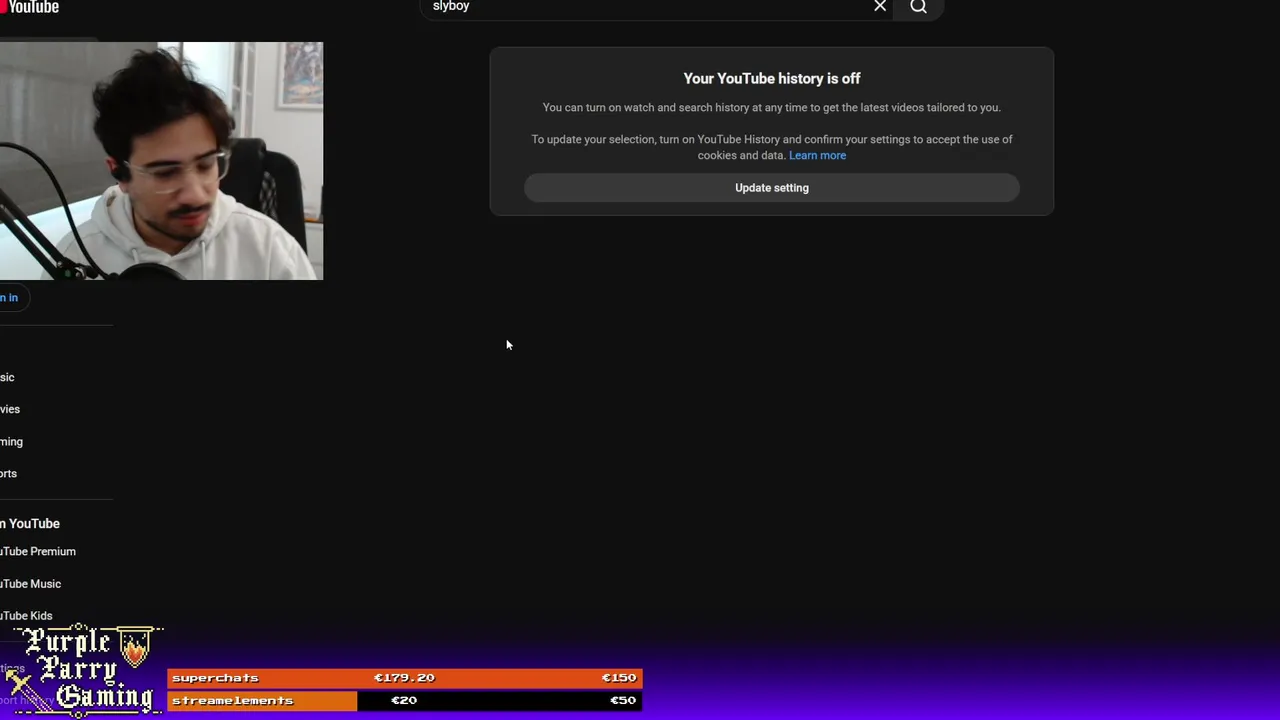This screenshot has width=1280, height=720.
Task: Open the Sports sidebar item
Action: pyautogui.click(x=9, y=473)
